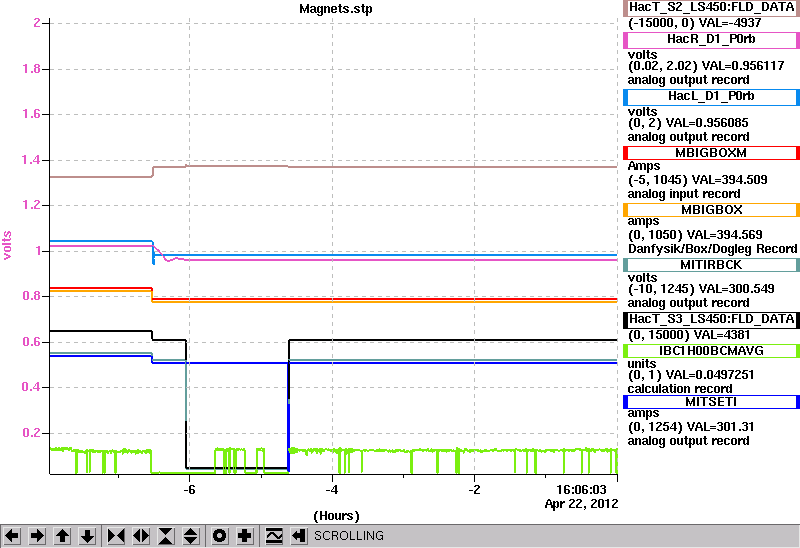Click the VAL=0.956117 reading
Viewport: 800px width, 548px height.
pyautogui.click(x=743, y=66)
